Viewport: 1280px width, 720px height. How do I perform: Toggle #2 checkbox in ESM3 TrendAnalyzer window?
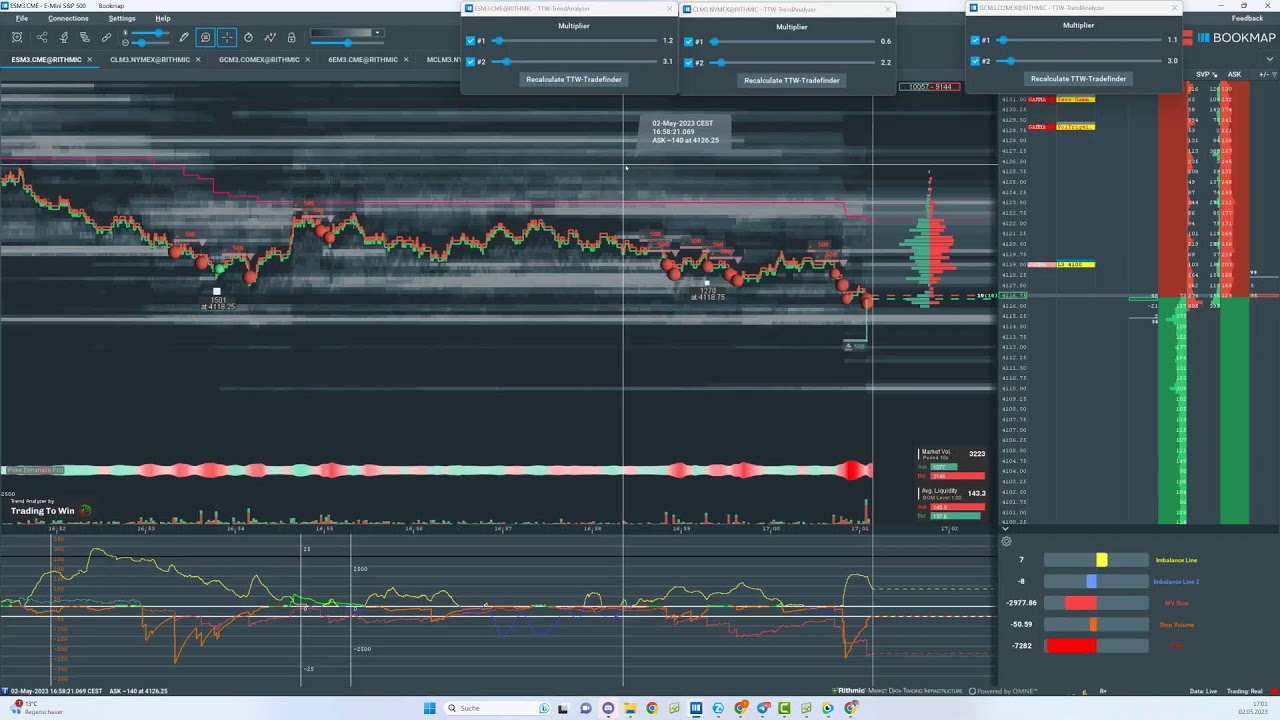(471, 62)
